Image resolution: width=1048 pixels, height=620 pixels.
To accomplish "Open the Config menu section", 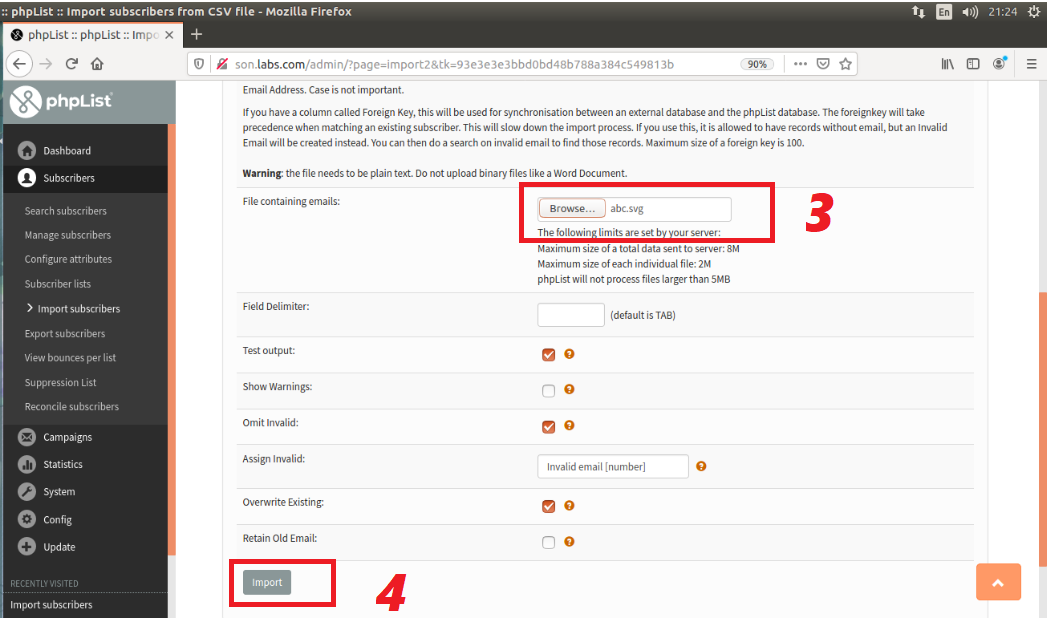I will (85, 519).
